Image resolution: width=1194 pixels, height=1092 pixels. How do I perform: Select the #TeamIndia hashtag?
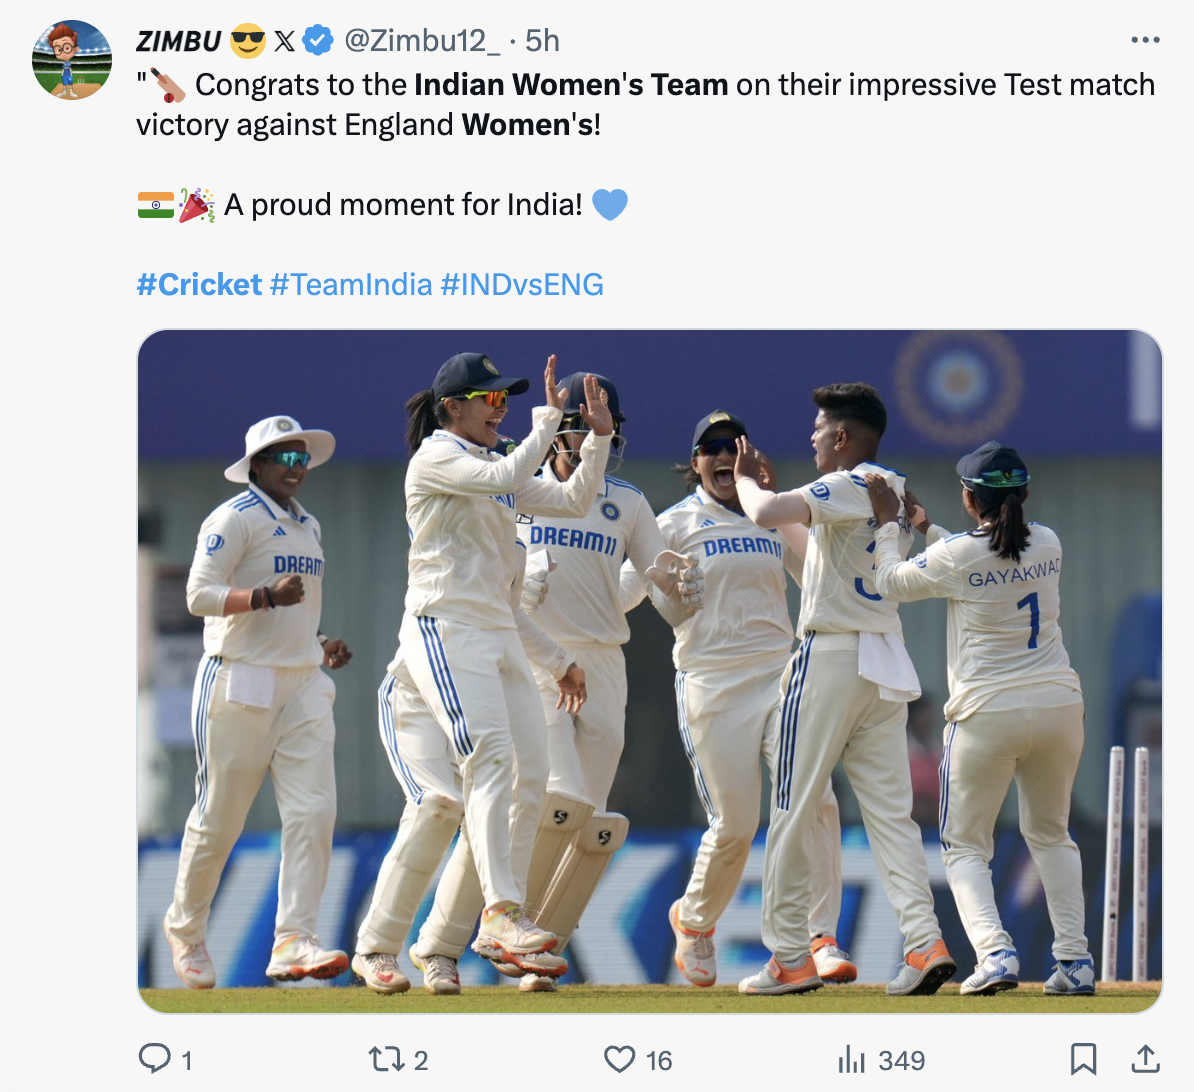coord(351,285)
